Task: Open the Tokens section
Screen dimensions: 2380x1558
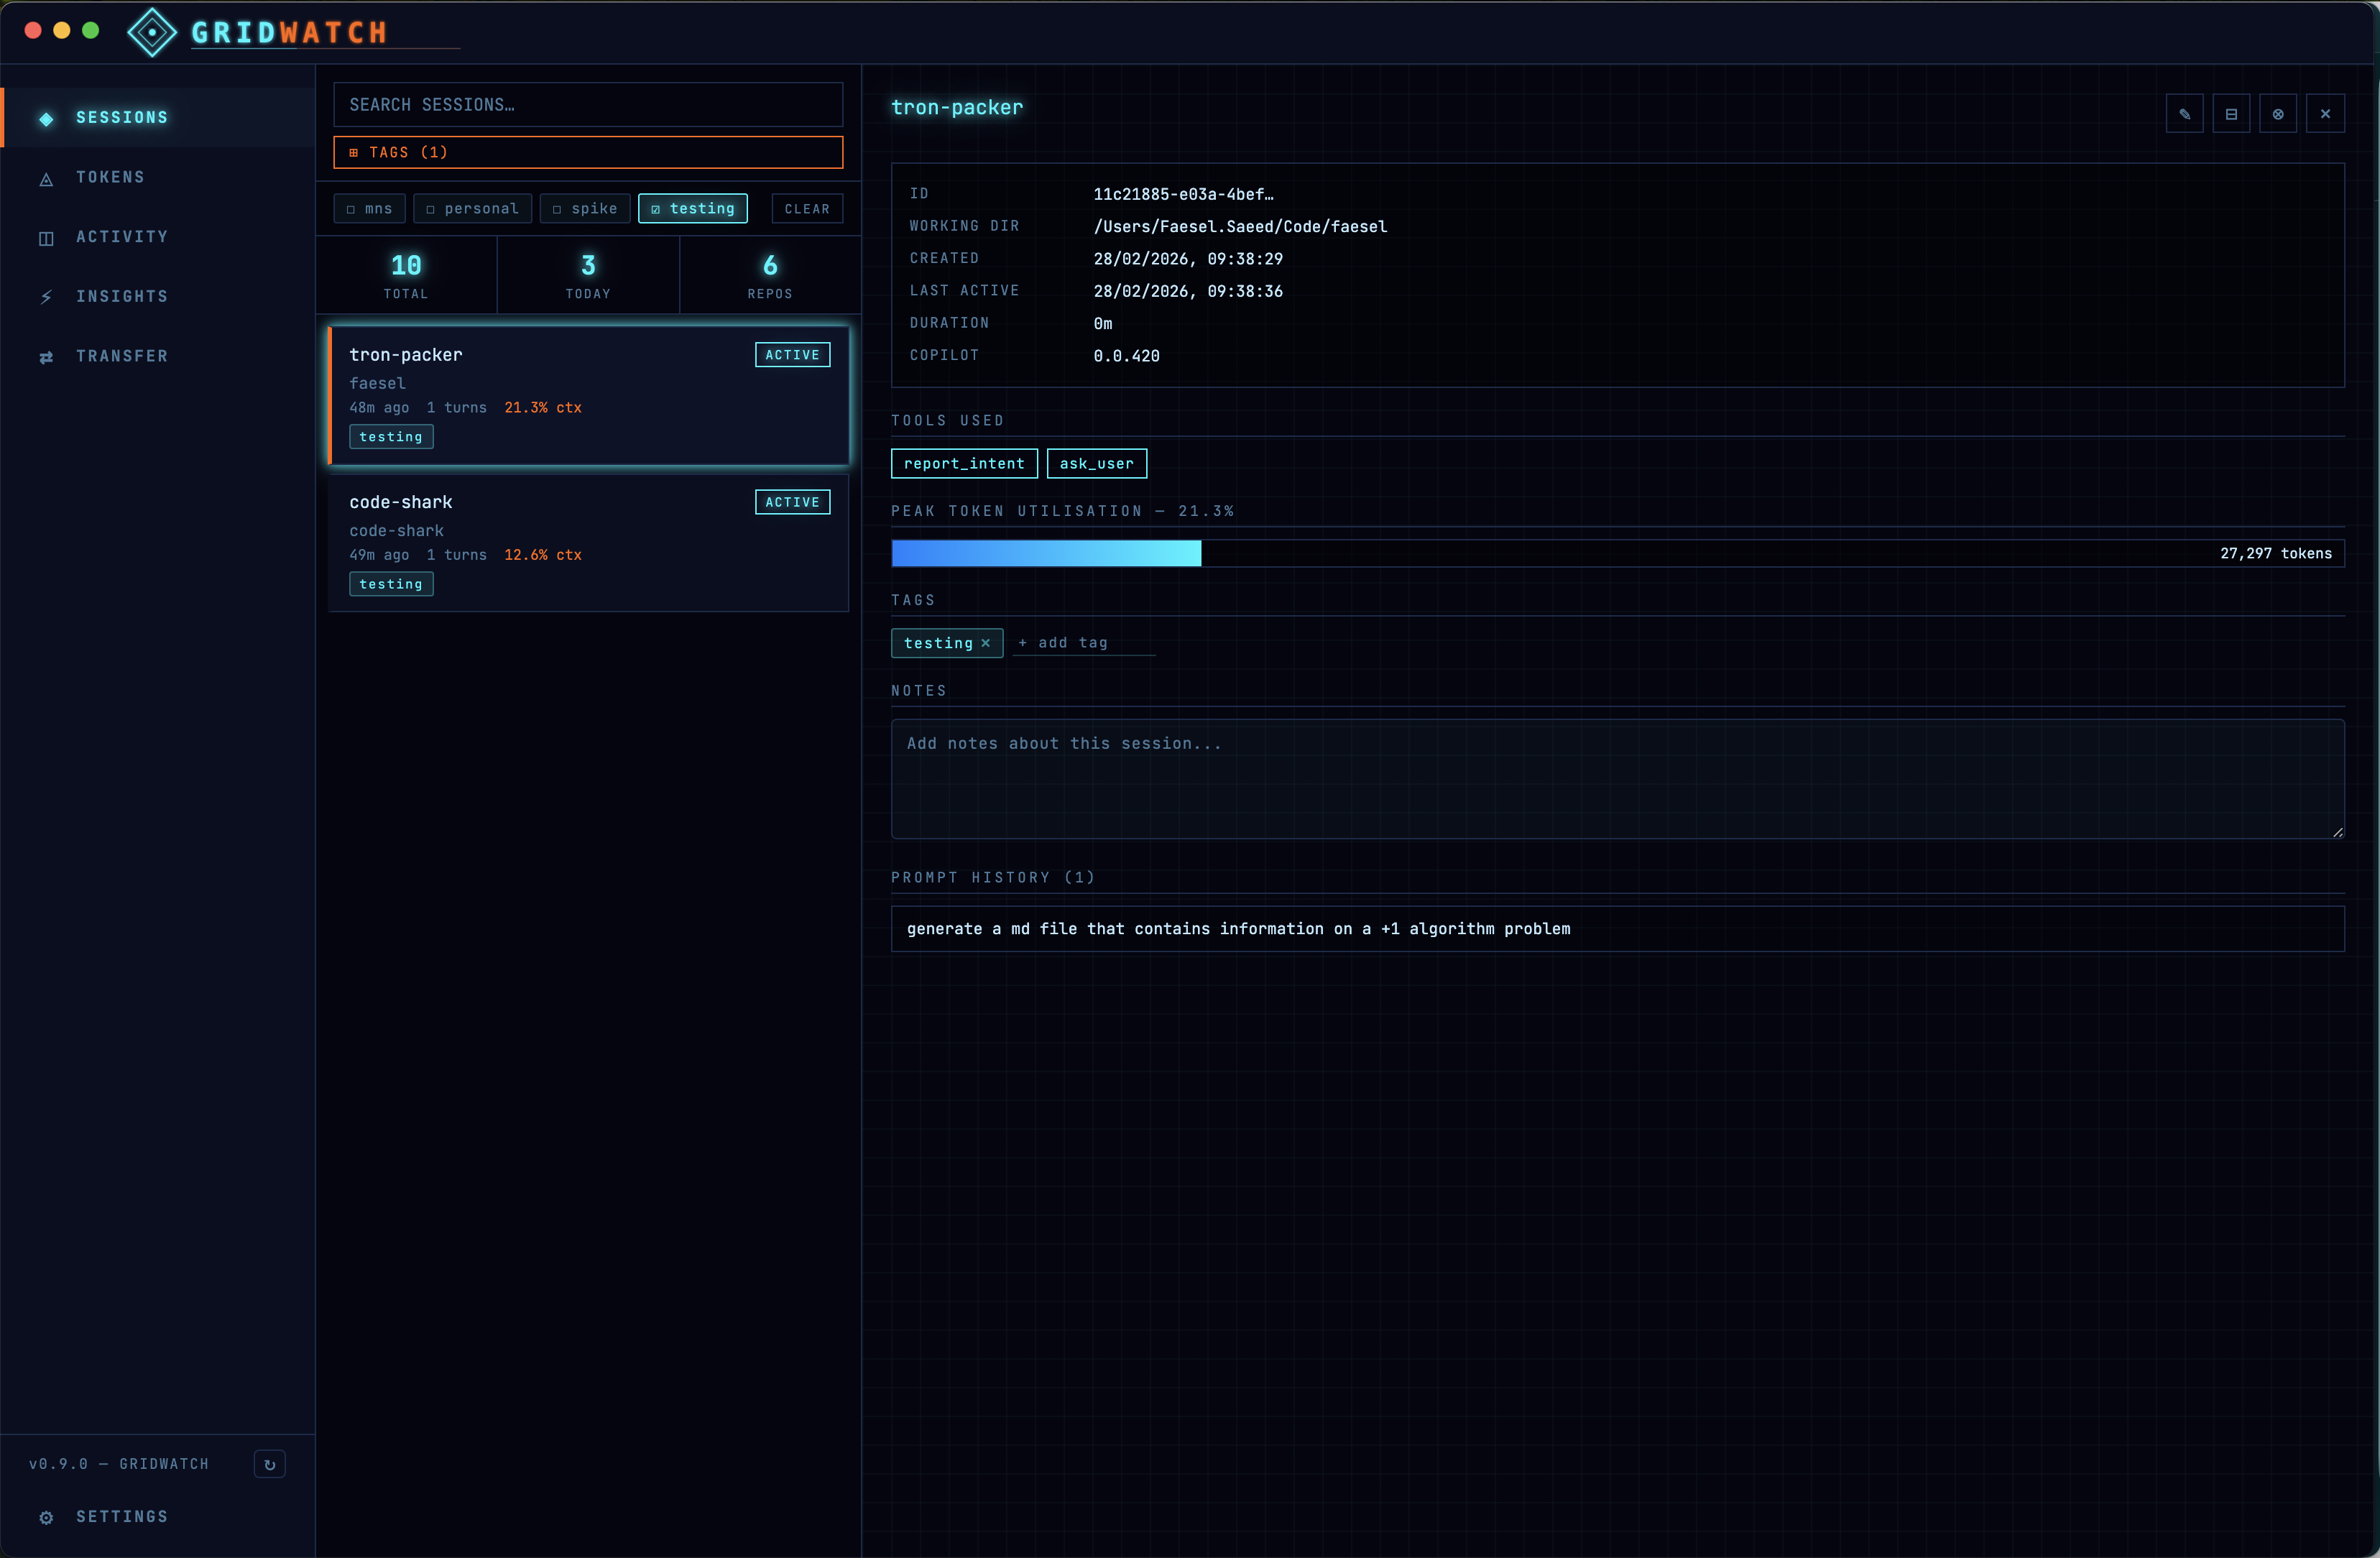Action: click(110, 177)
